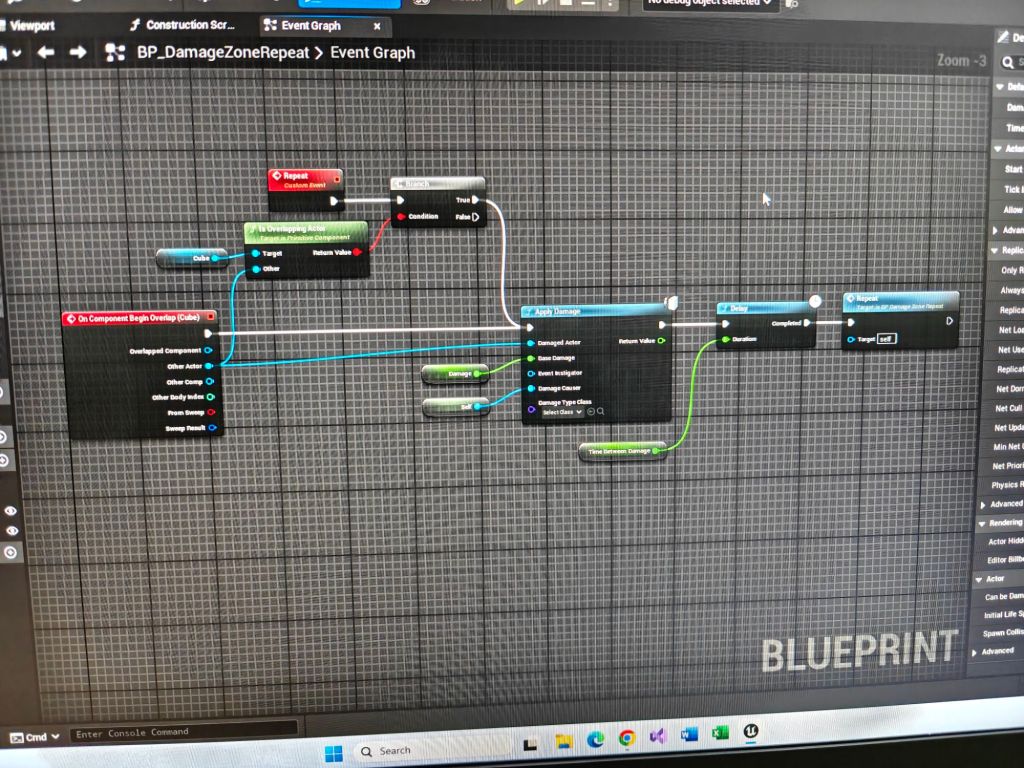The height and width of the screenshot is (768, 1024).
Task: Click the Play button in top toolbar
Action: (x=518, y=3)
